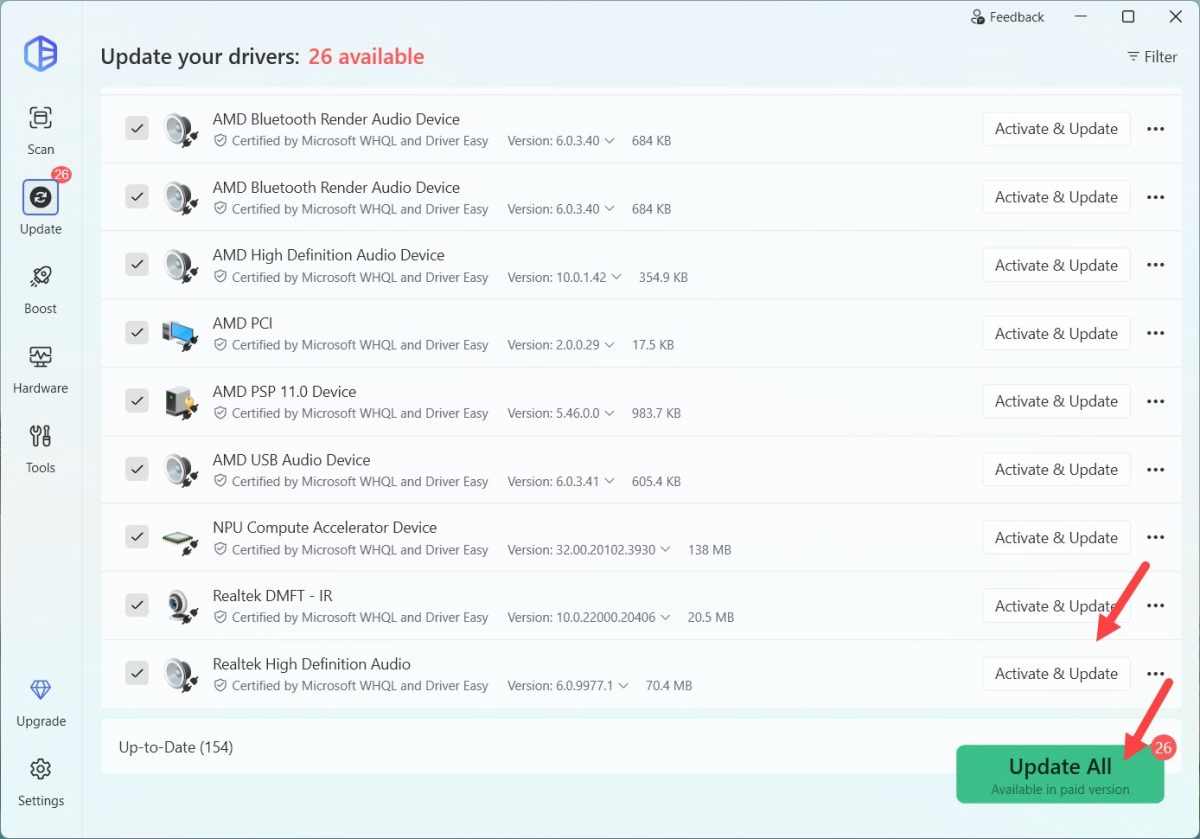Activate & Update Realtek DMFT - IR
This screenshot has height=839, width=1200.
pos(1056,605)
